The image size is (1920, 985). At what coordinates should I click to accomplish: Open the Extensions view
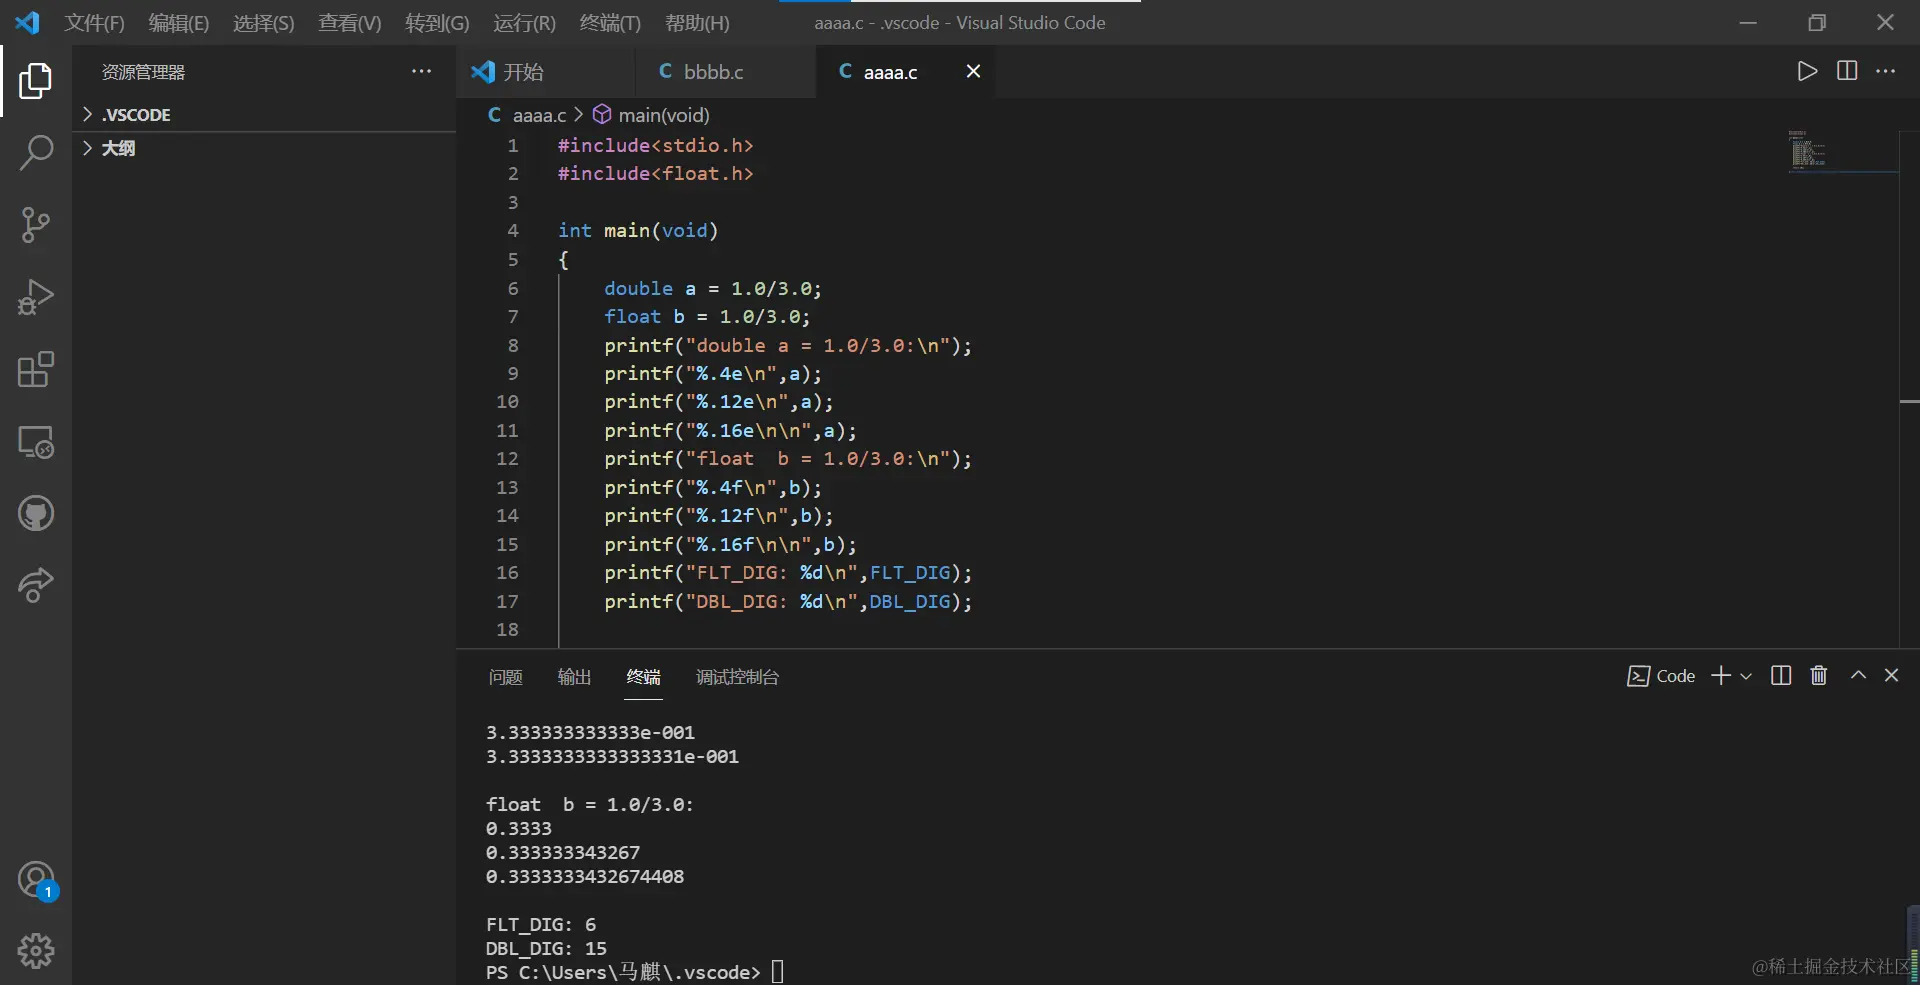click(x=36, y=369)
